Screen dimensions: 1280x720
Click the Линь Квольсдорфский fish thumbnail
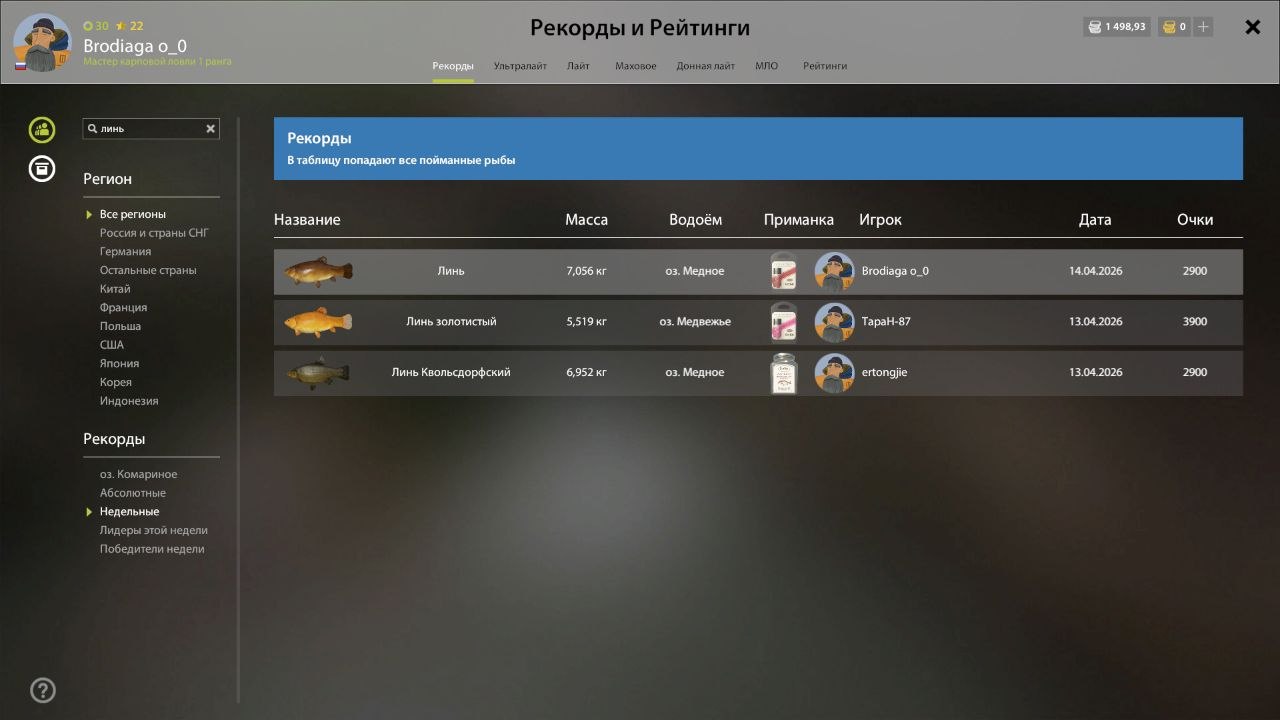(x=318, y=373)
